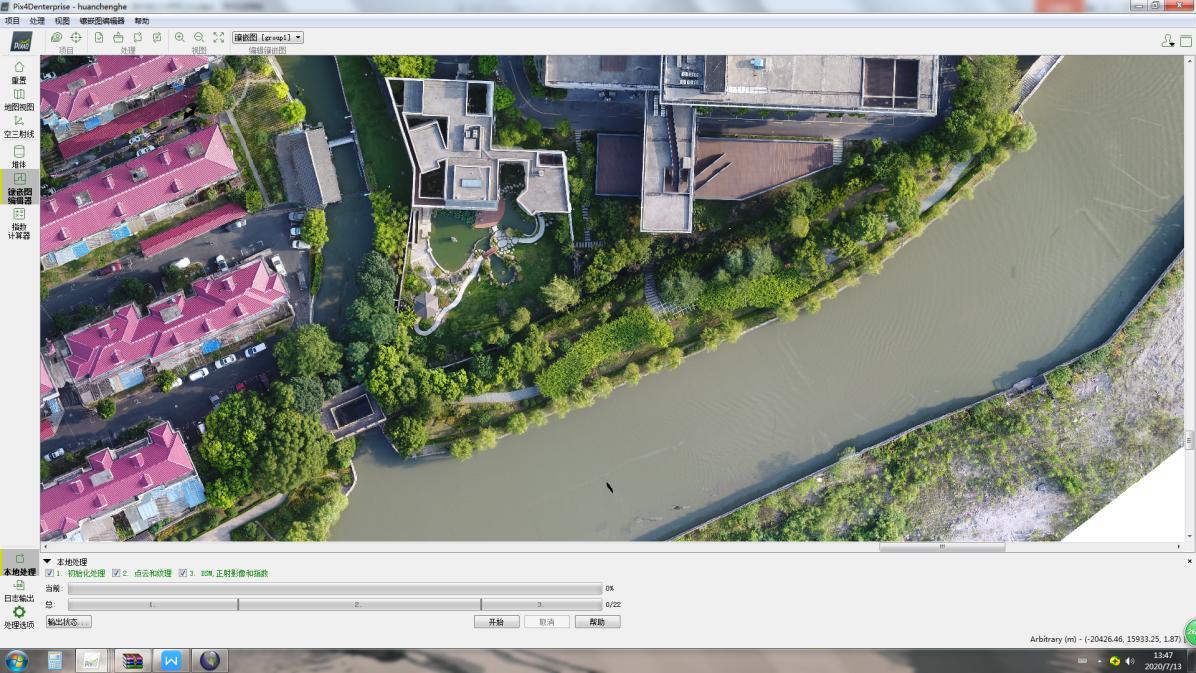Open 指数计算器 in sidebar
1196x673 pixels.
point(19,224)
